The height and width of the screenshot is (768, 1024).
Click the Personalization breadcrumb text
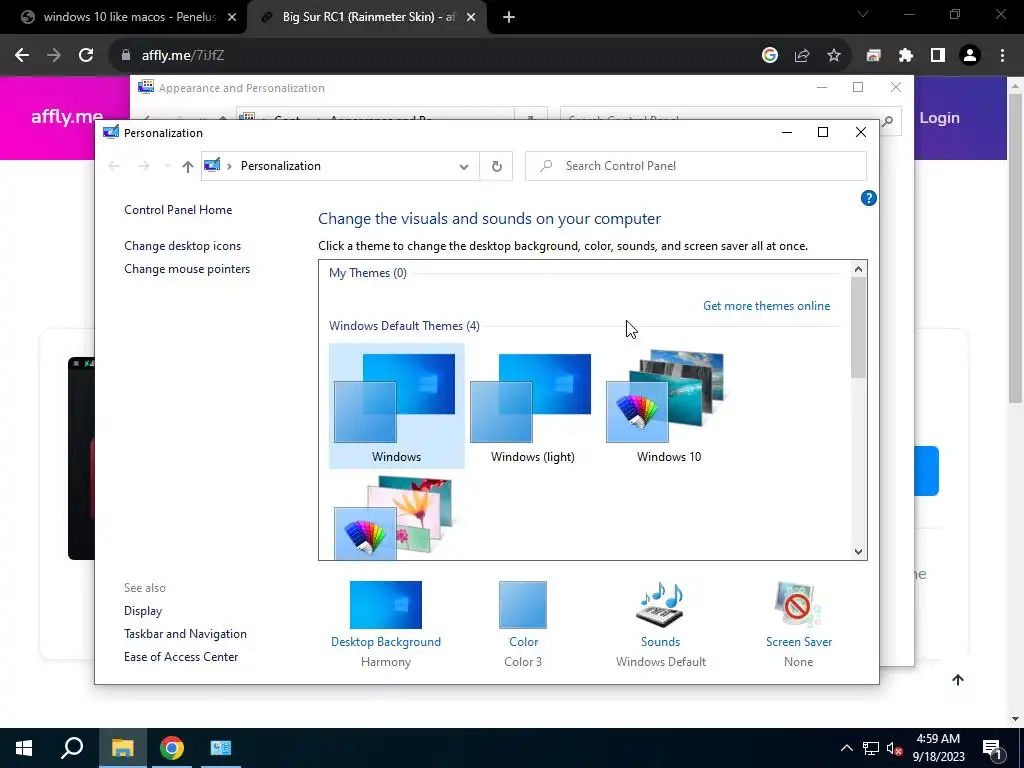(281, 166)
